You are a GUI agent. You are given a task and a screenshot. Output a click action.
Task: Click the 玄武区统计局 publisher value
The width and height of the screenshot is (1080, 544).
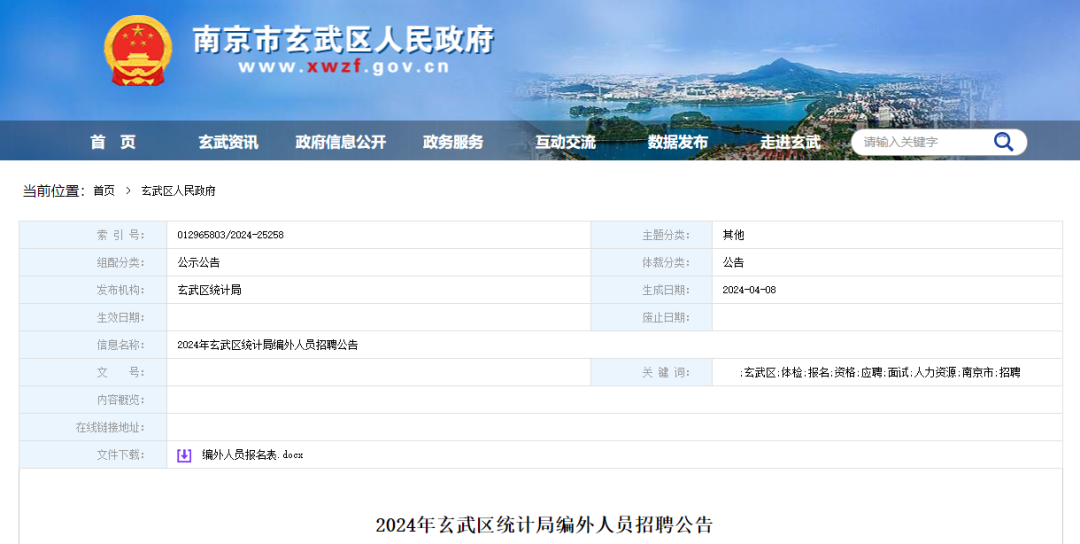[209, 290]
